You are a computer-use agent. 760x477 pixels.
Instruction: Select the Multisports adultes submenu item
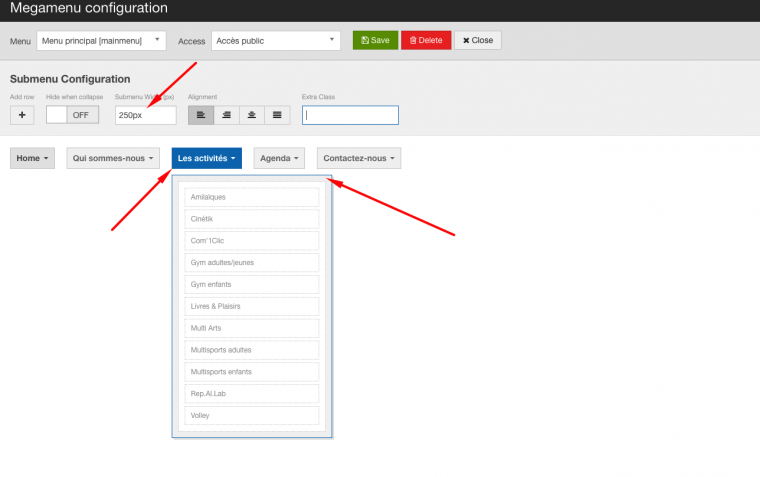click(x=252, y=350)
